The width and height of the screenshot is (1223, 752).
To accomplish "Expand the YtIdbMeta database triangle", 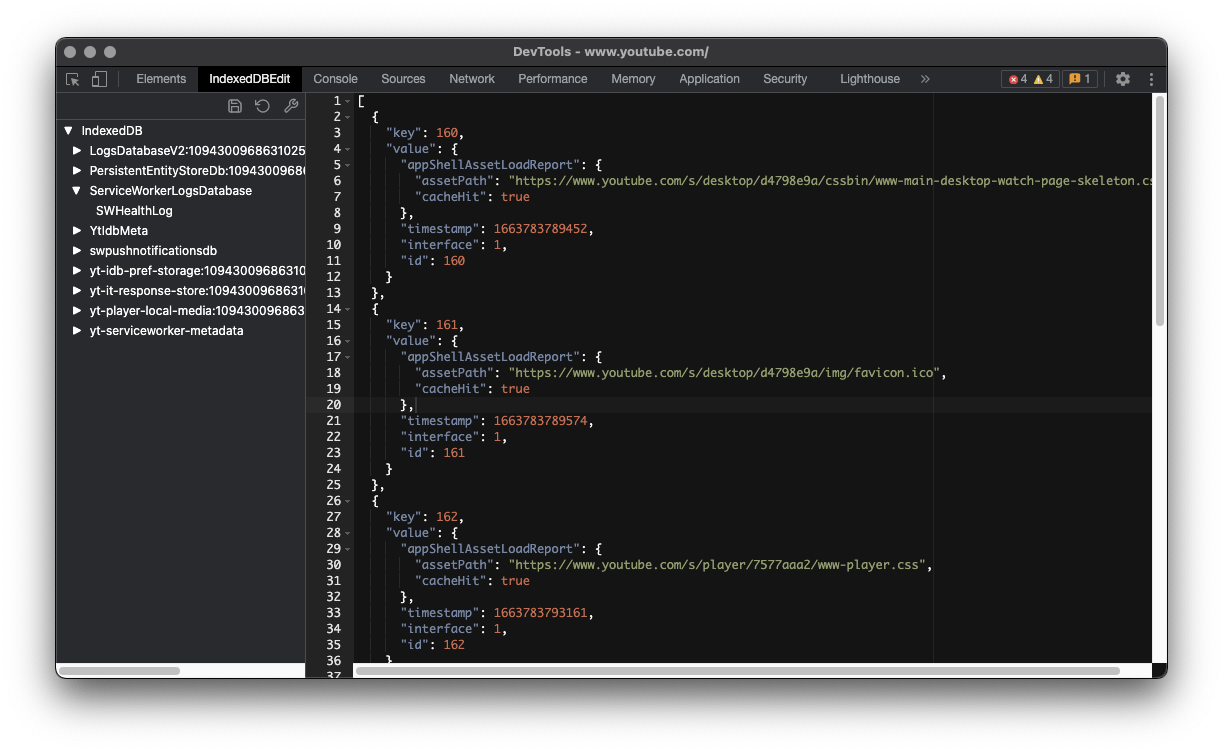I will coord(78,231).
